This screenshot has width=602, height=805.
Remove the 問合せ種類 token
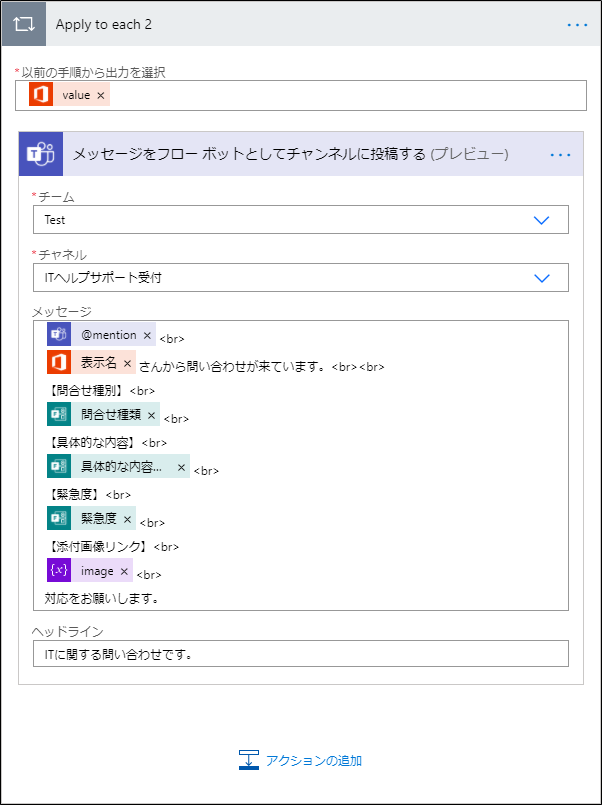click(x=151, y=415)
